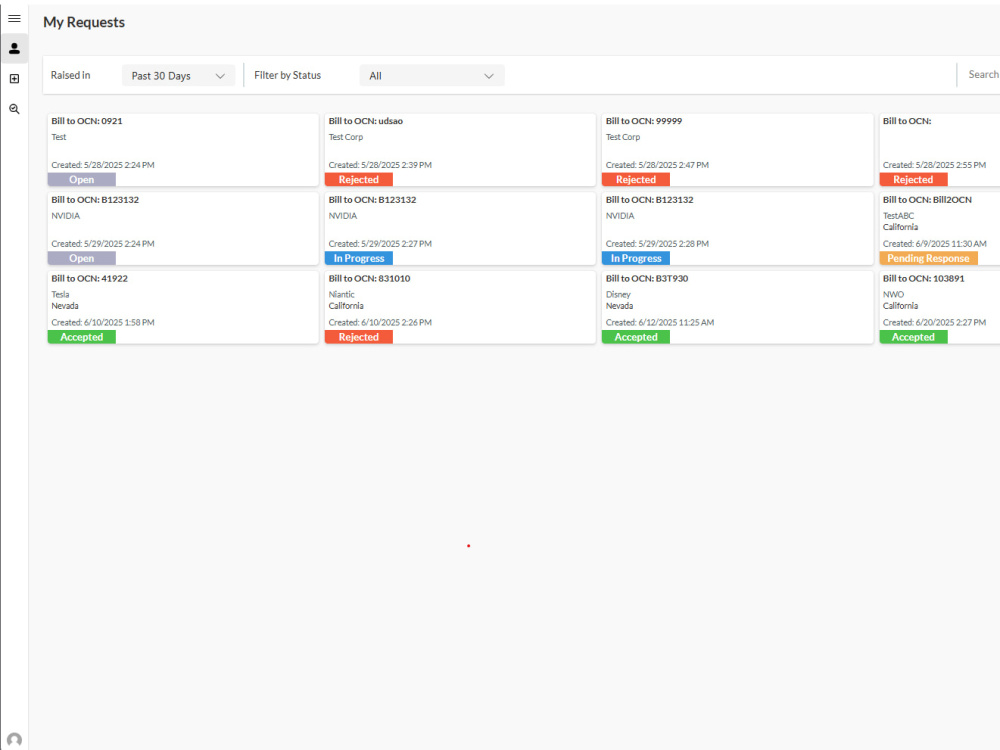Click Created: 6/20/2025 2:27 PM text
Image resolution: width=1000 pixels, height=750 pixels.
coord(934,323)
